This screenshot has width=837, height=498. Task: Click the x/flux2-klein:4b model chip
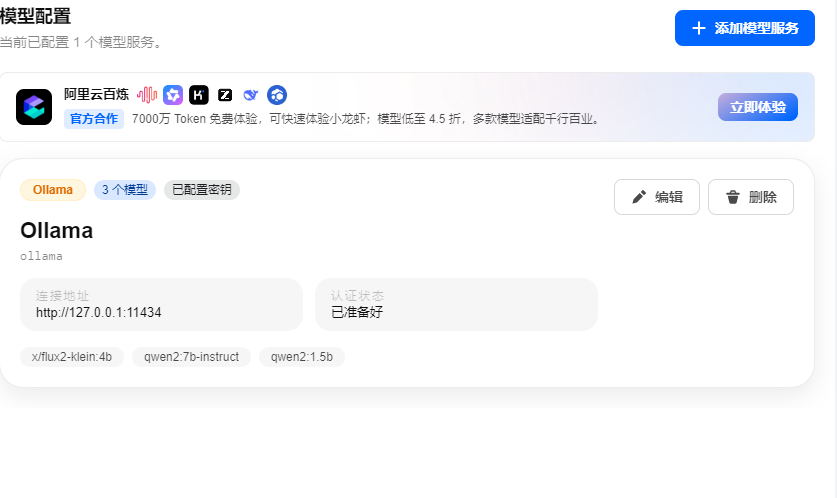point(72,357)
